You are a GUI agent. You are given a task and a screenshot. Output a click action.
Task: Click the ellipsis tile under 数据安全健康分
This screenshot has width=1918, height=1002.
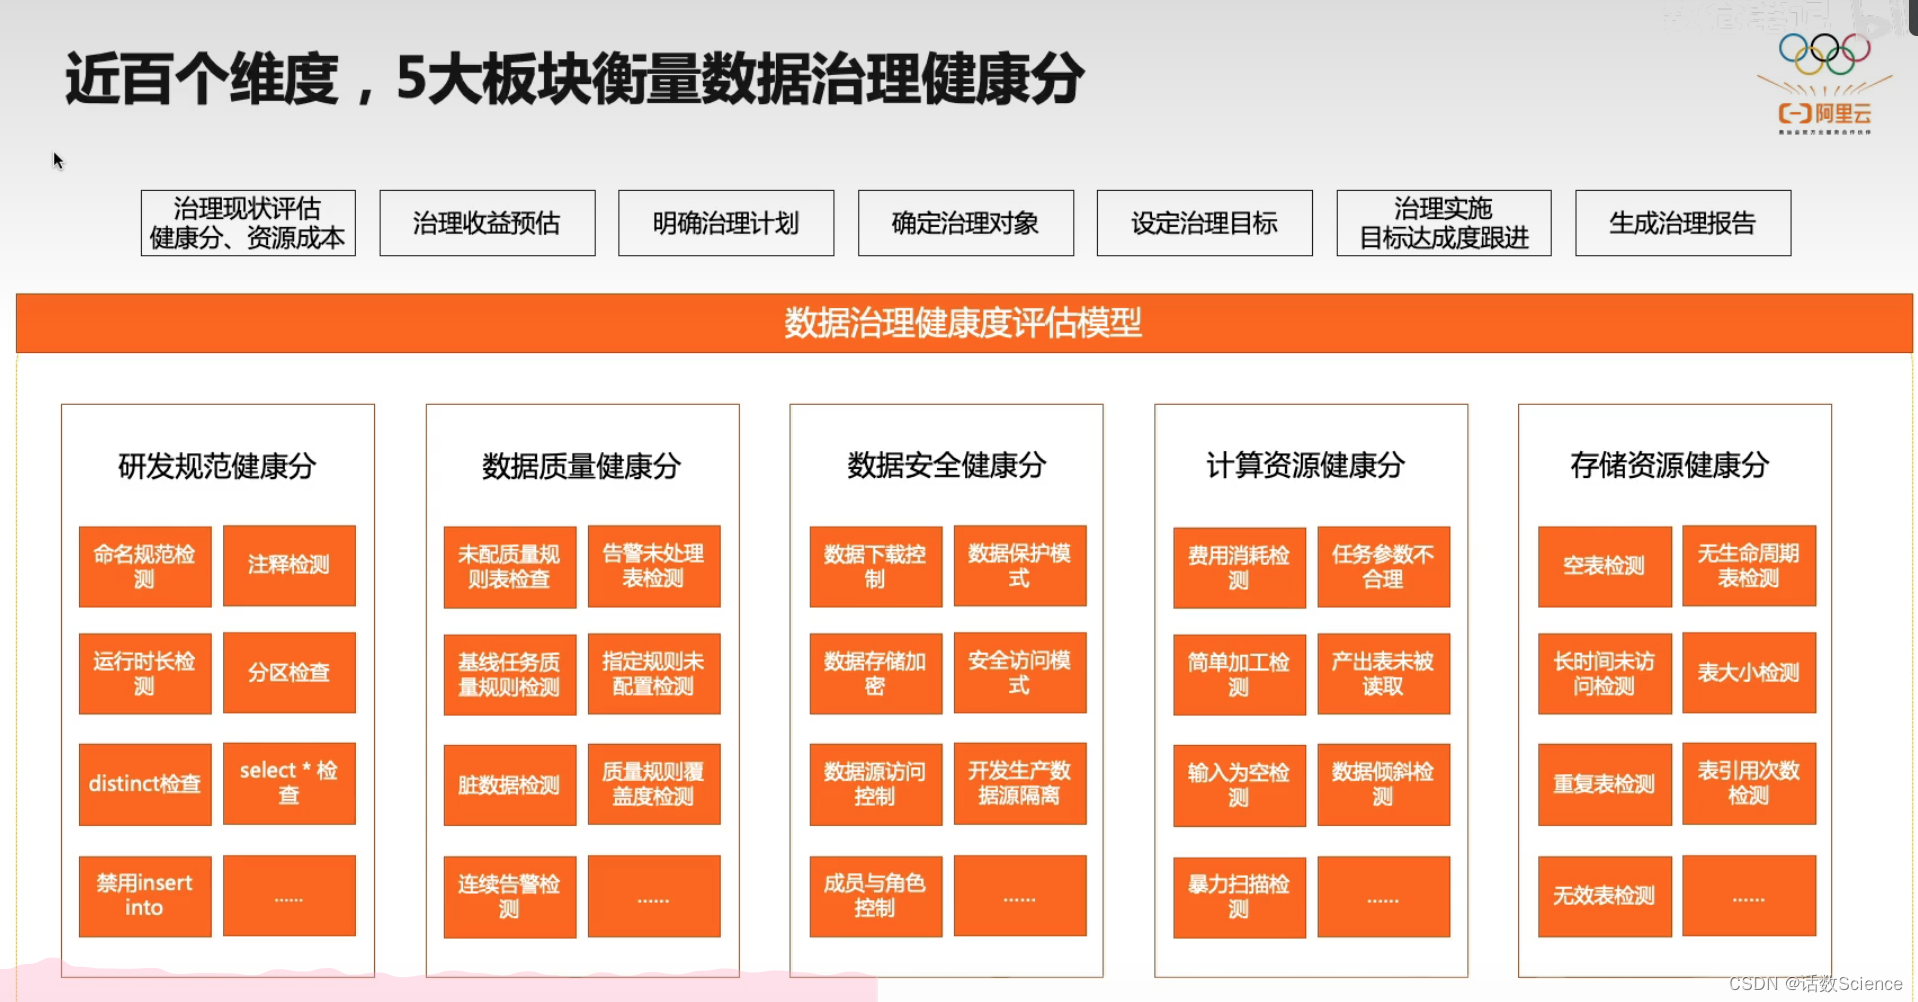[x=1020, y=896]
